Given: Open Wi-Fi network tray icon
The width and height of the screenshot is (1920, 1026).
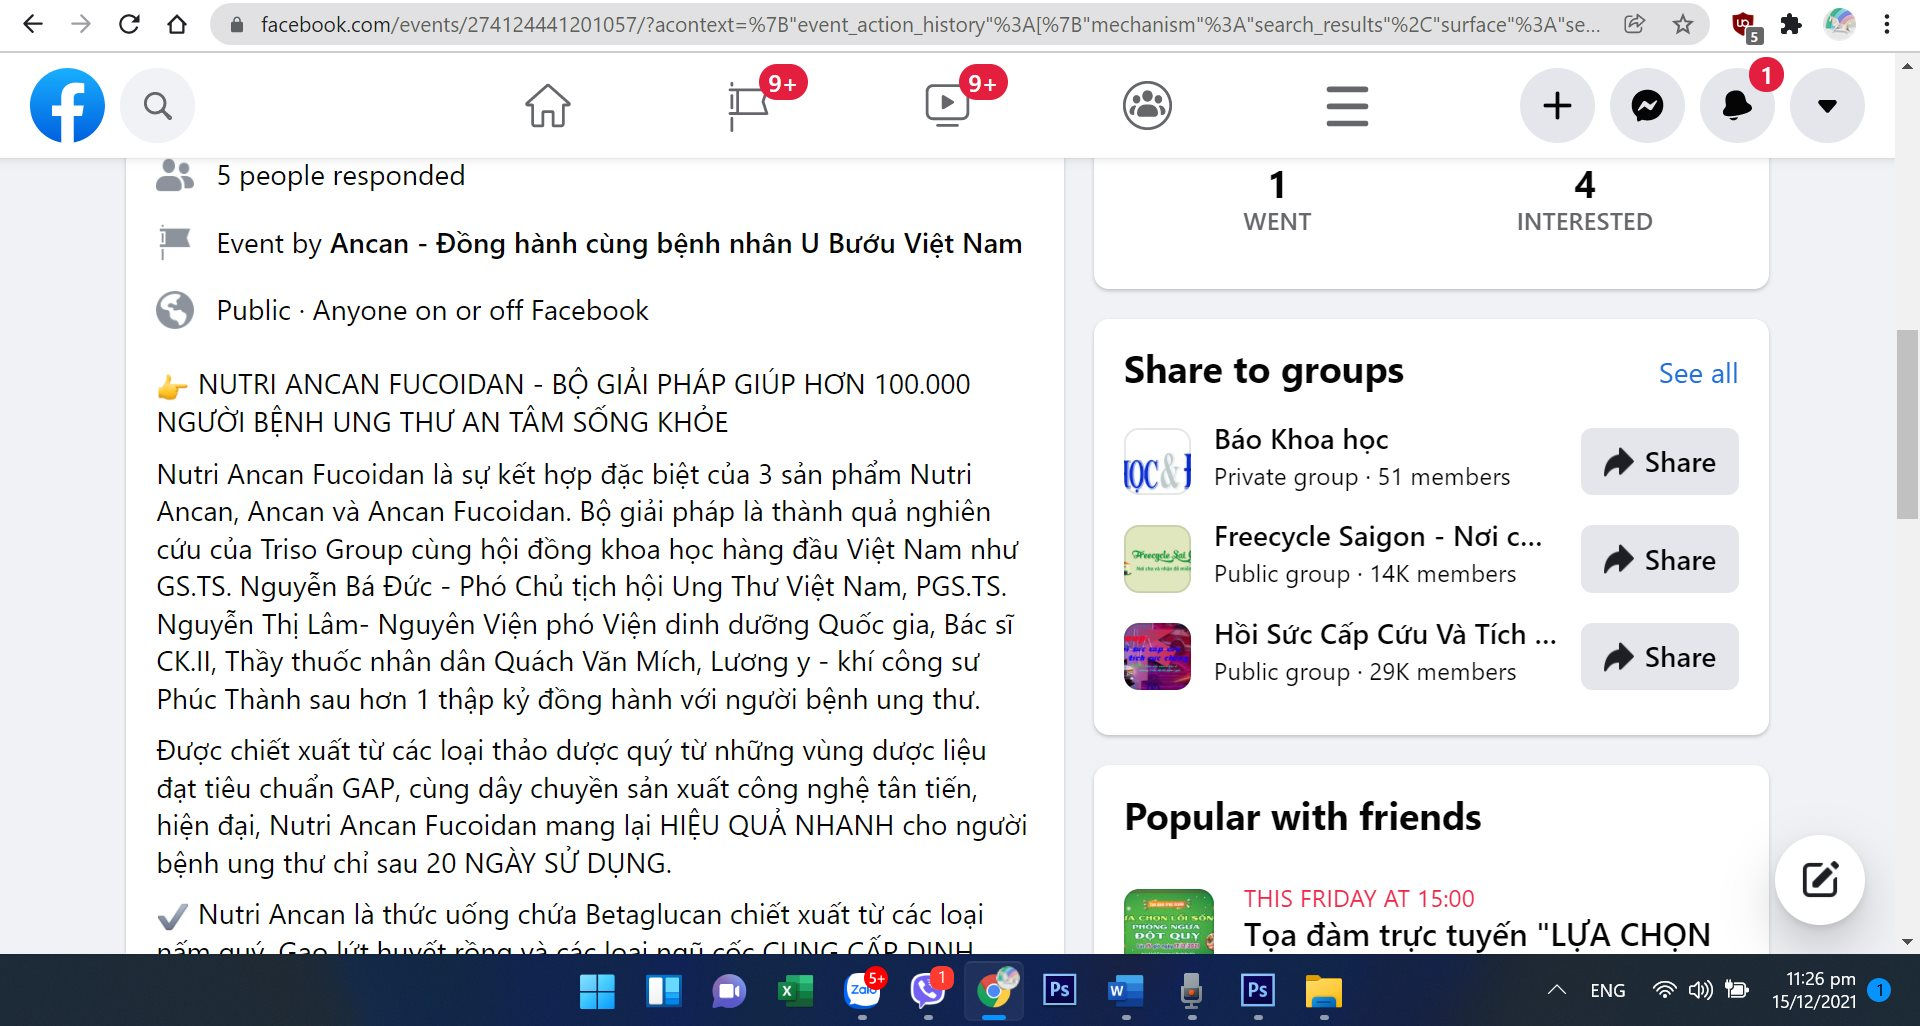Looking at the screenshot, I should [1664, 990].
